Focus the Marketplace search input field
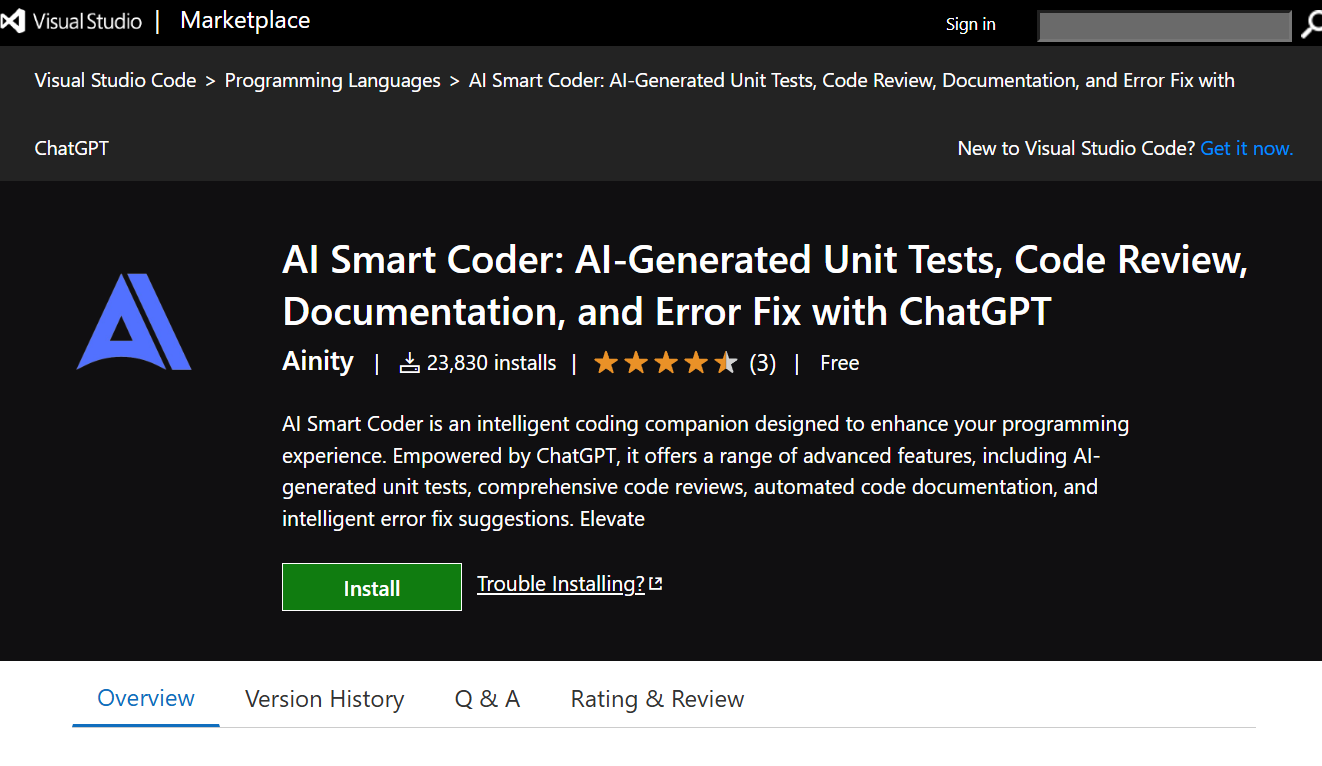Image resolution: width=1322 pixels, height=766 pixels. [1164, 26]
